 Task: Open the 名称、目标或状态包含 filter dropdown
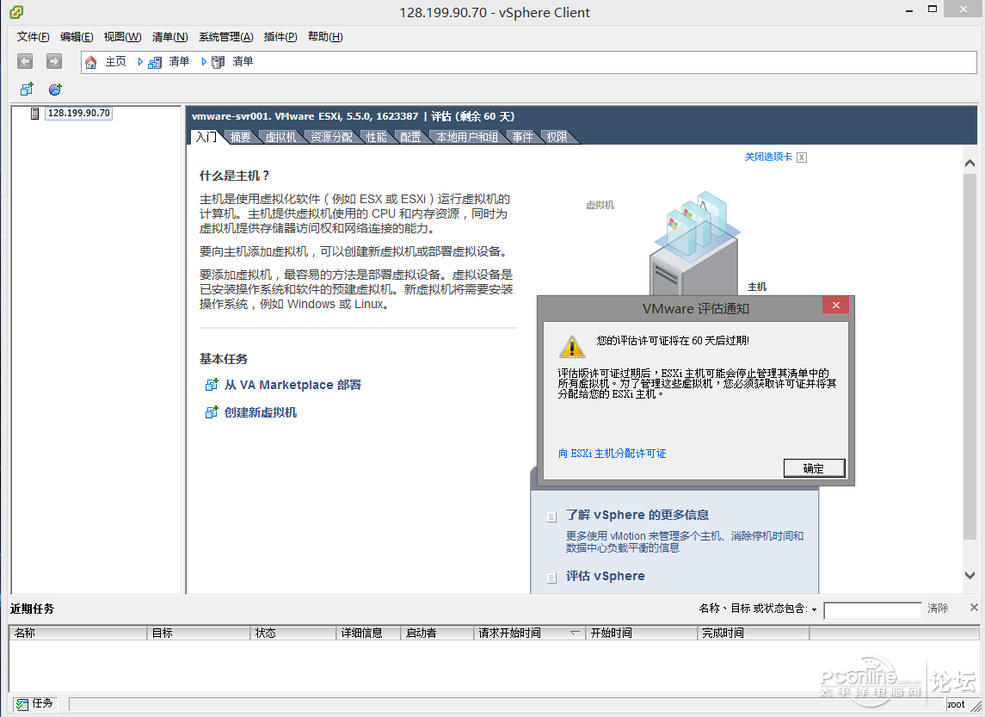coord(814,610)
